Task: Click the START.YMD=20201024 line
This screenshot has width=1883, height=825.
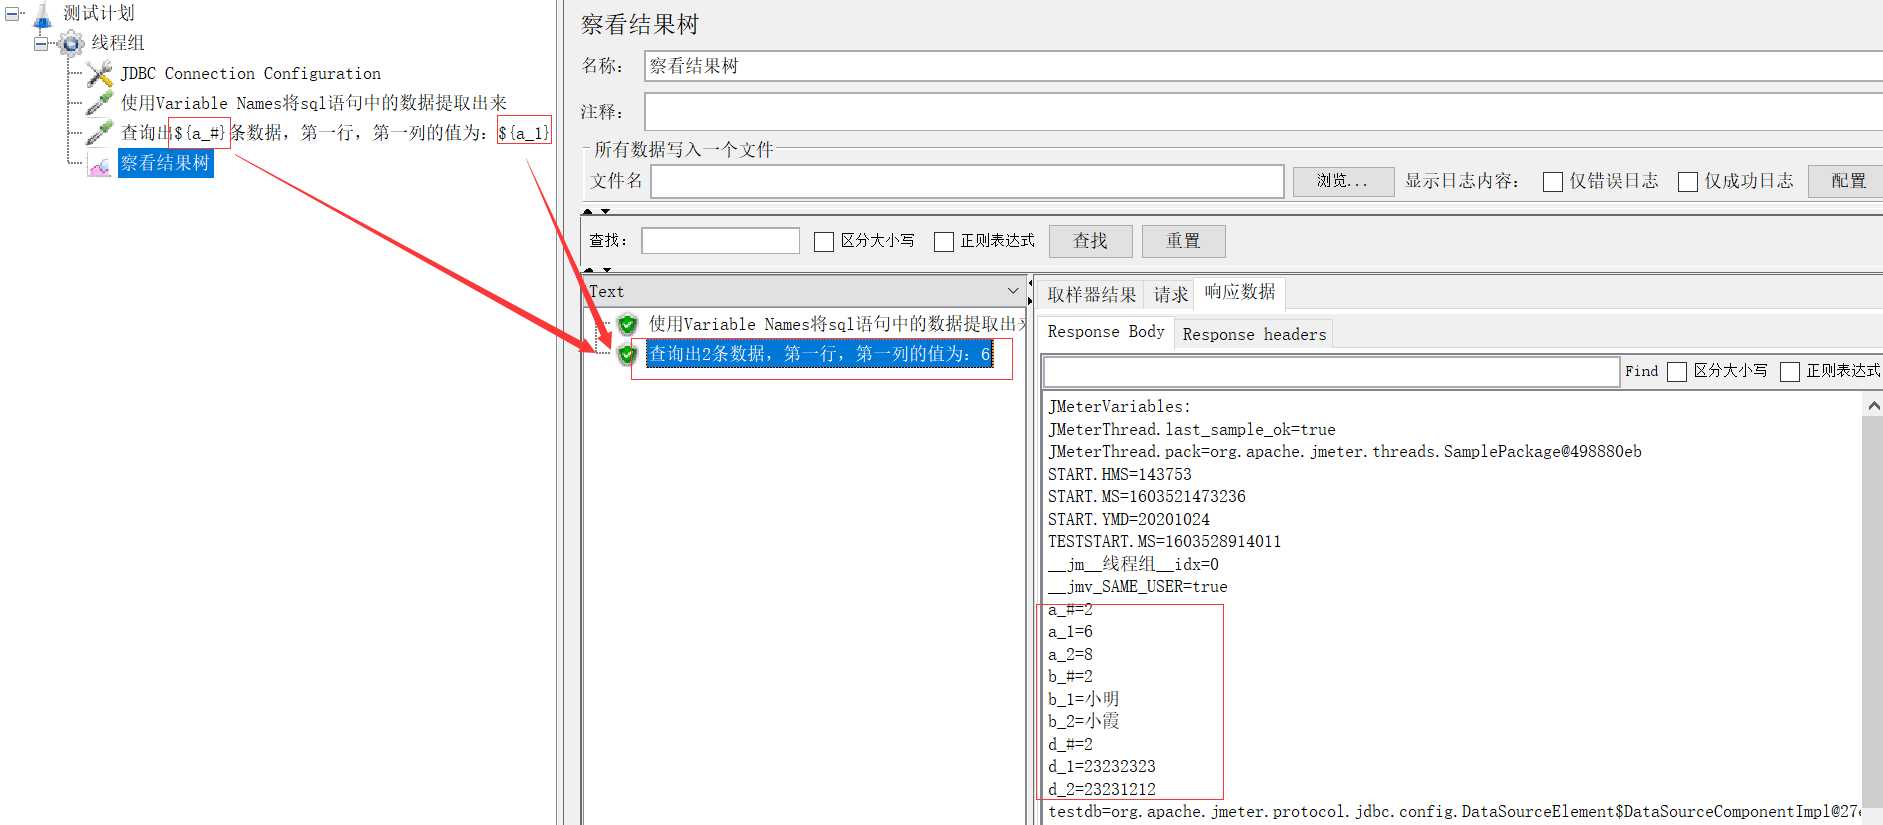Action: 1129,519
